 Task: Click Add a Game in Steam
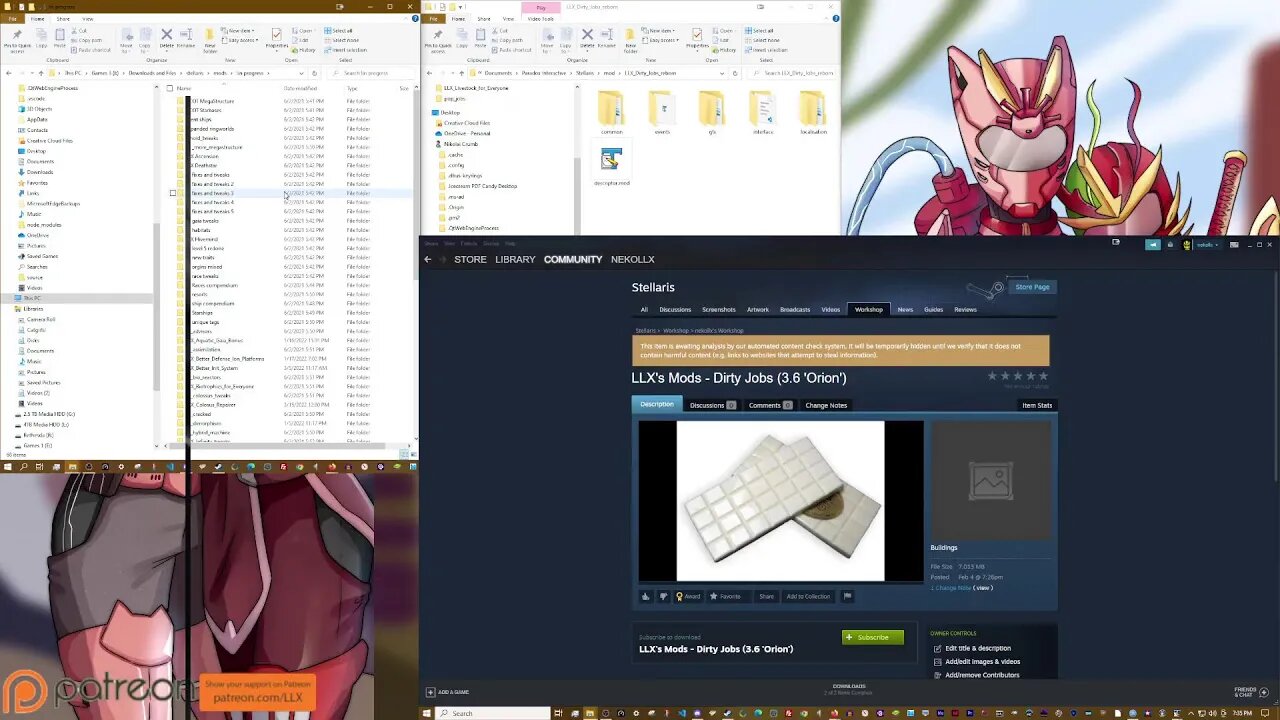[x=447, y=692]
